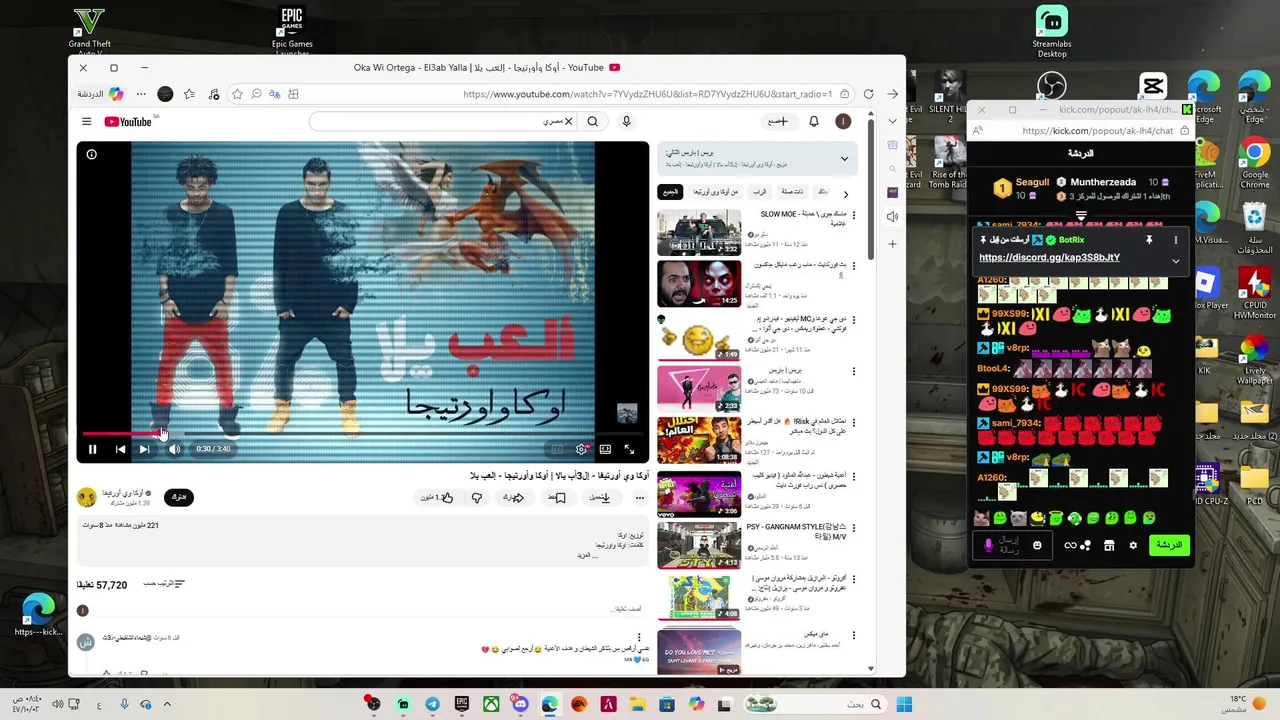Click the YouTube search magnifier button
1280x720 pixels.
coord(593,121)
